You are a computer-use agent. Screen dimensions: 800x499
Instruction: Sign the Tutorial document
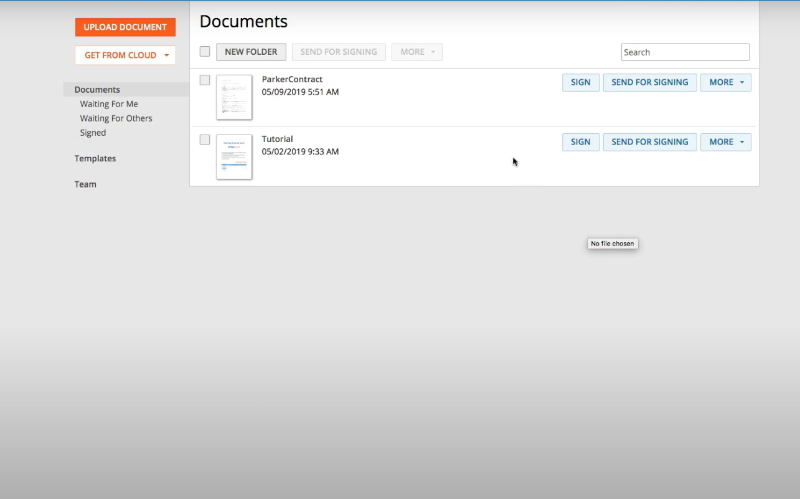coord(581,142)
